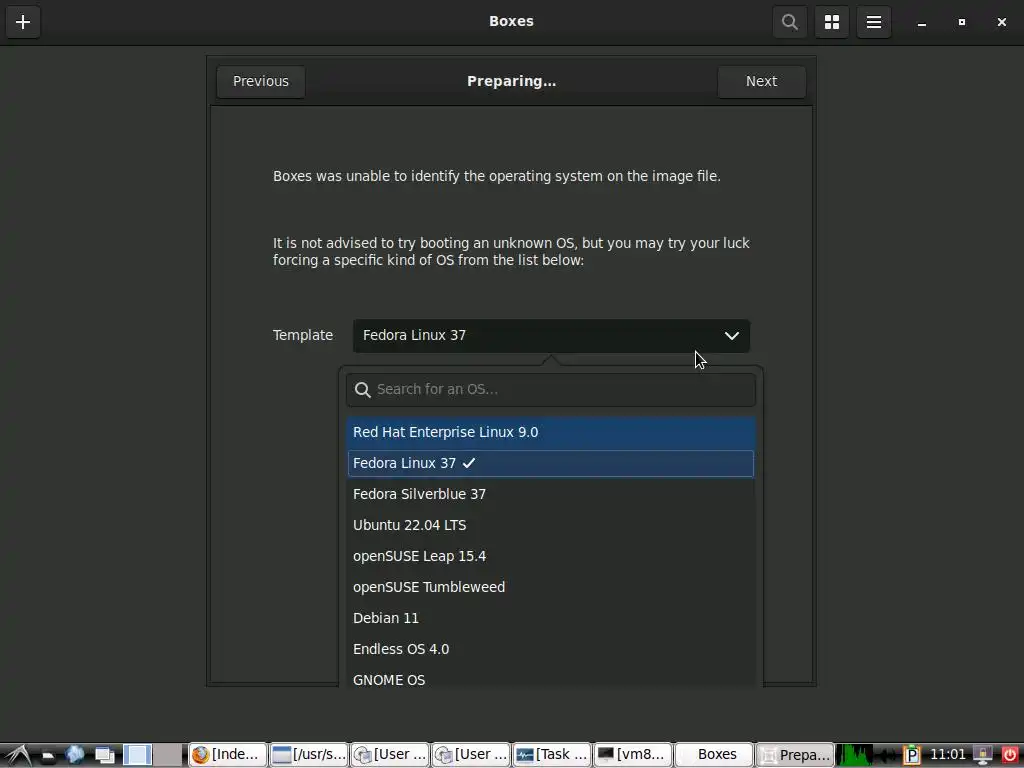Screen dimensions: 1024x768
Task: Open the search icon in Boxes header
Action: pyautogui.click(x=790, y=22)
